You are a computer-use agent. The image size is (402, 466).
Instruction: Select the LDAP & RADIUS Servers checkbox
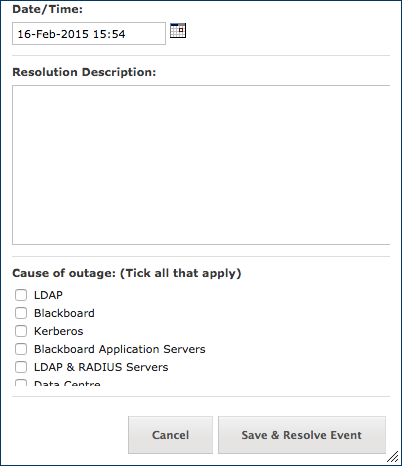coord(21,367)
